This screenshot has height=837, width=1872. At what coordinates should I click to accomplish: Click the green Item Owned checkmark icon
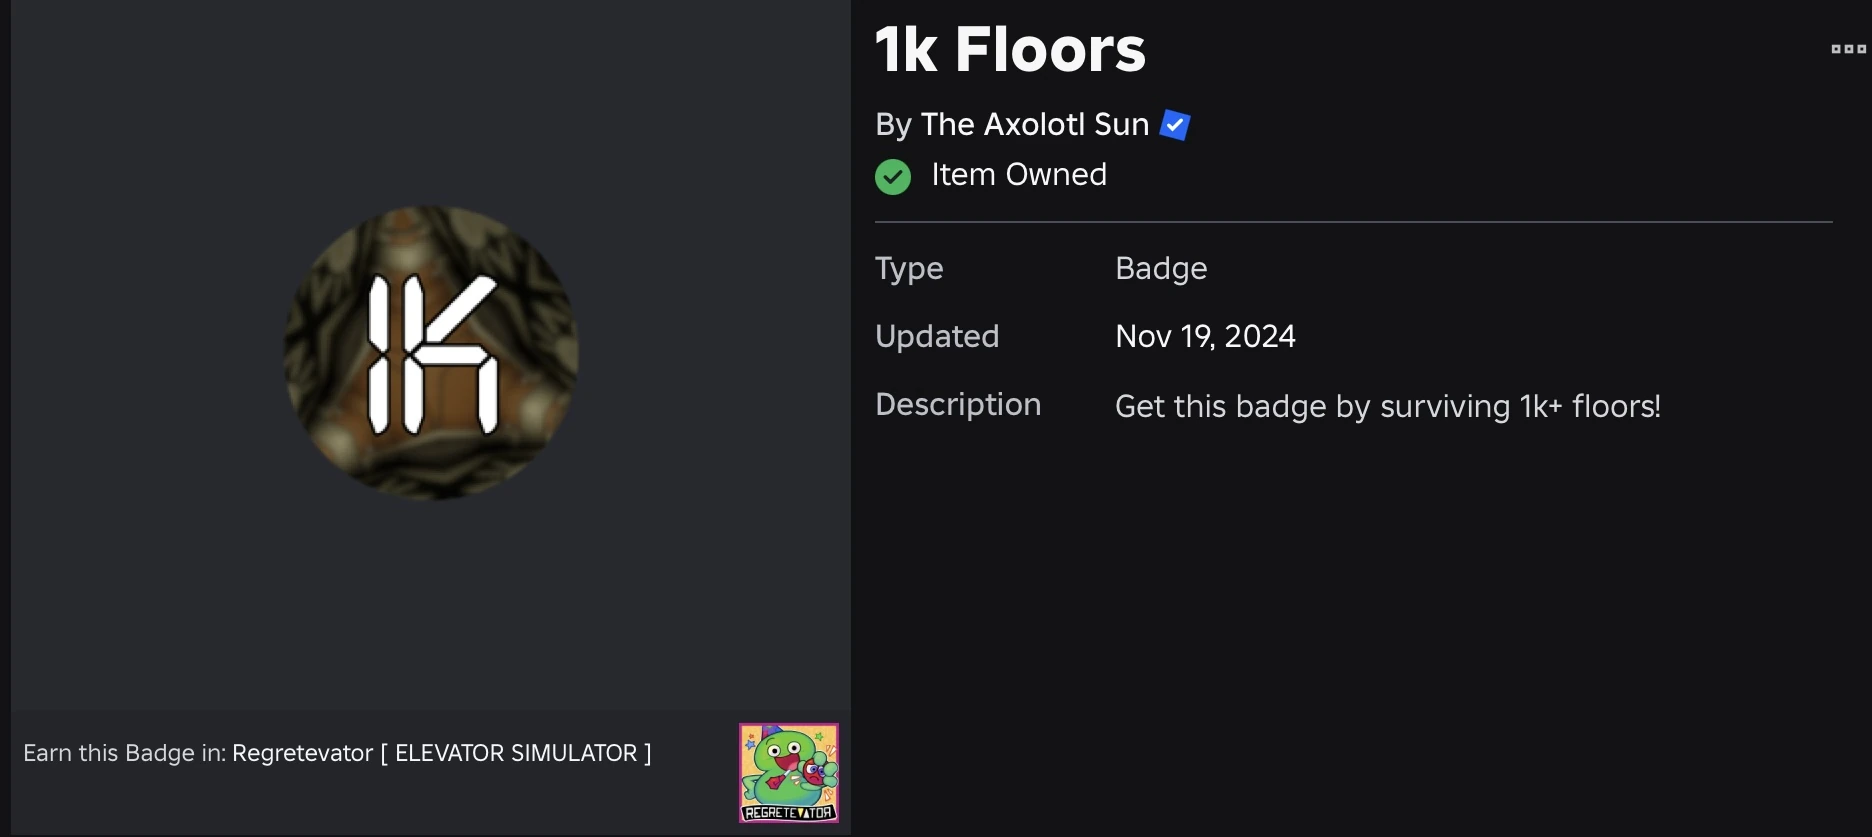pyautogui.click(x=892, y=176)
